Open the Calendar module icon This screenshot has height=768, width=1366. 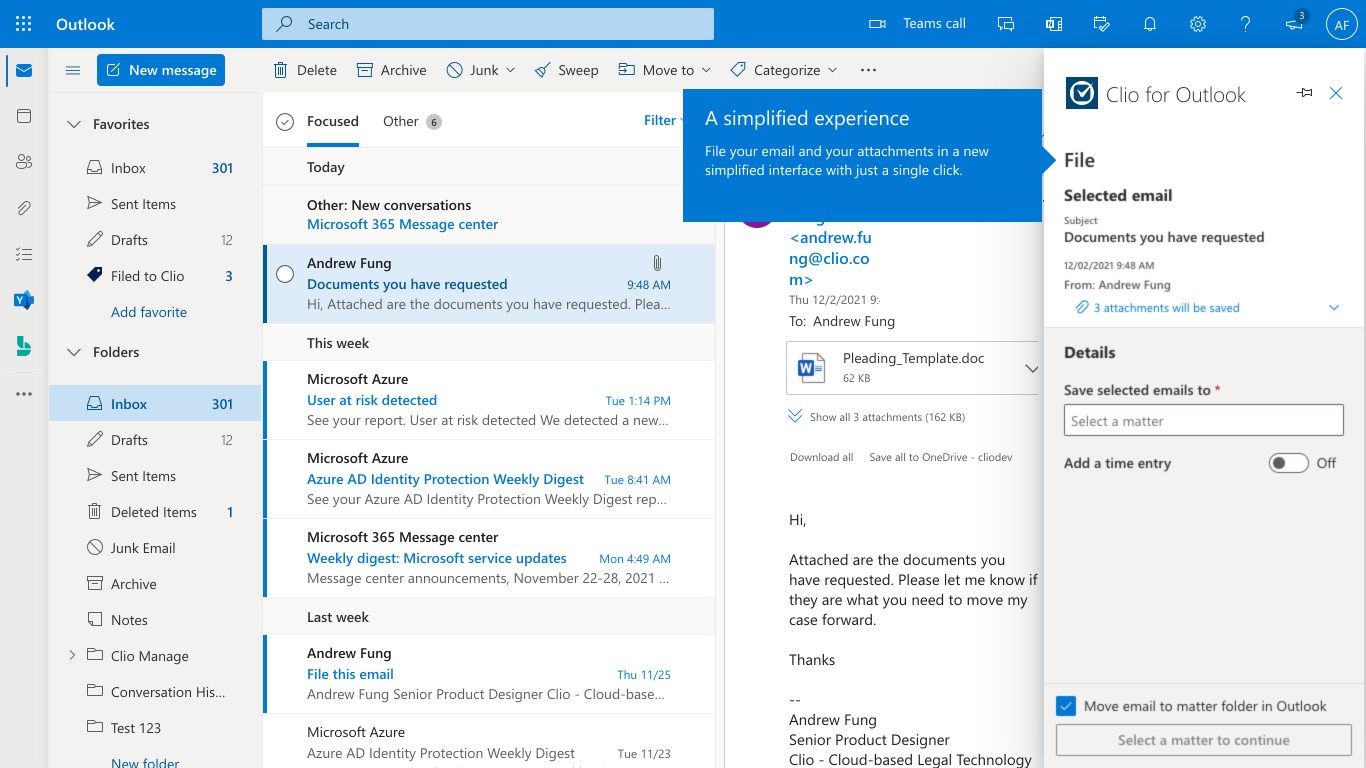click(x=24, y=116)
